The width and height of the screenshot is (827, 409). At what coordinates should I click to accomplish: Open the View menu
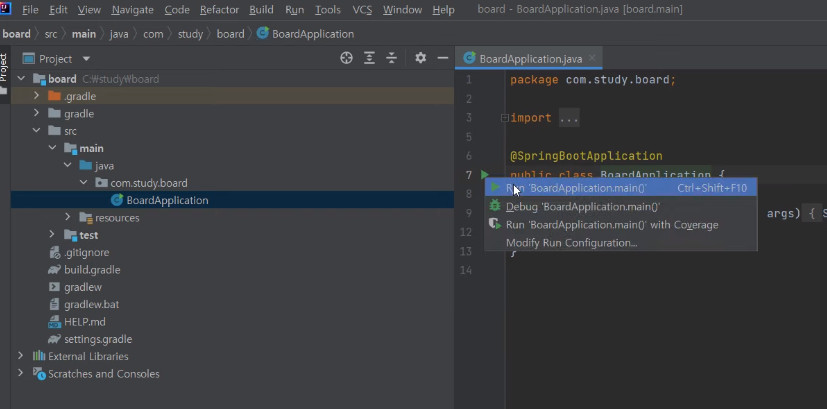tap(89, 9)
